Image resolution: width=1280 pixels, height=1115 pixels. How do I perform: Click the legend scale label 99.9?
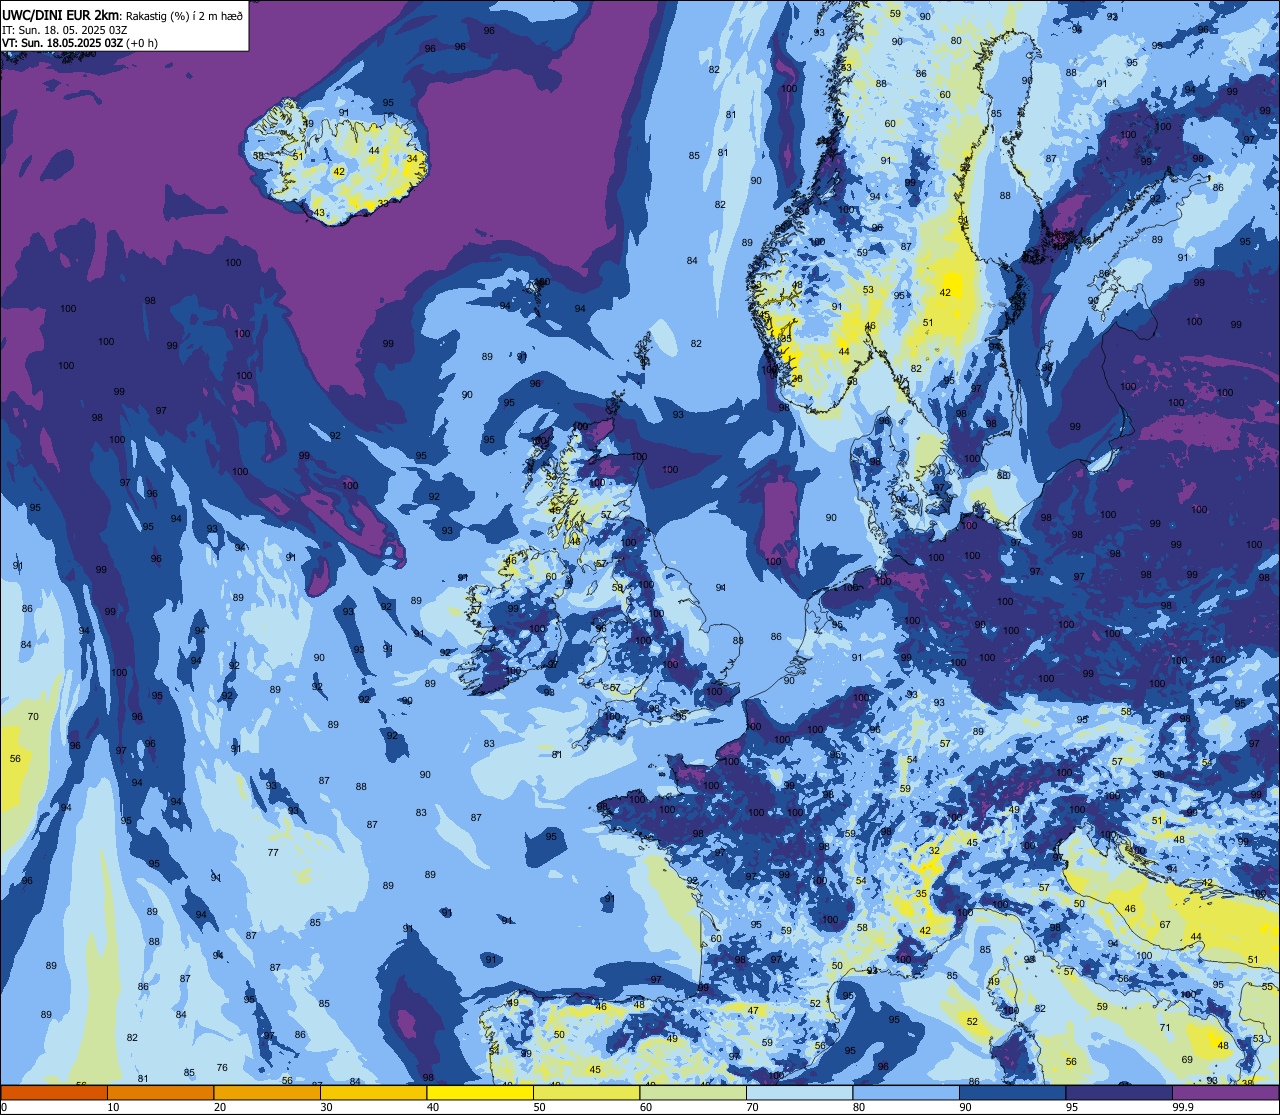[1183, 1107]
